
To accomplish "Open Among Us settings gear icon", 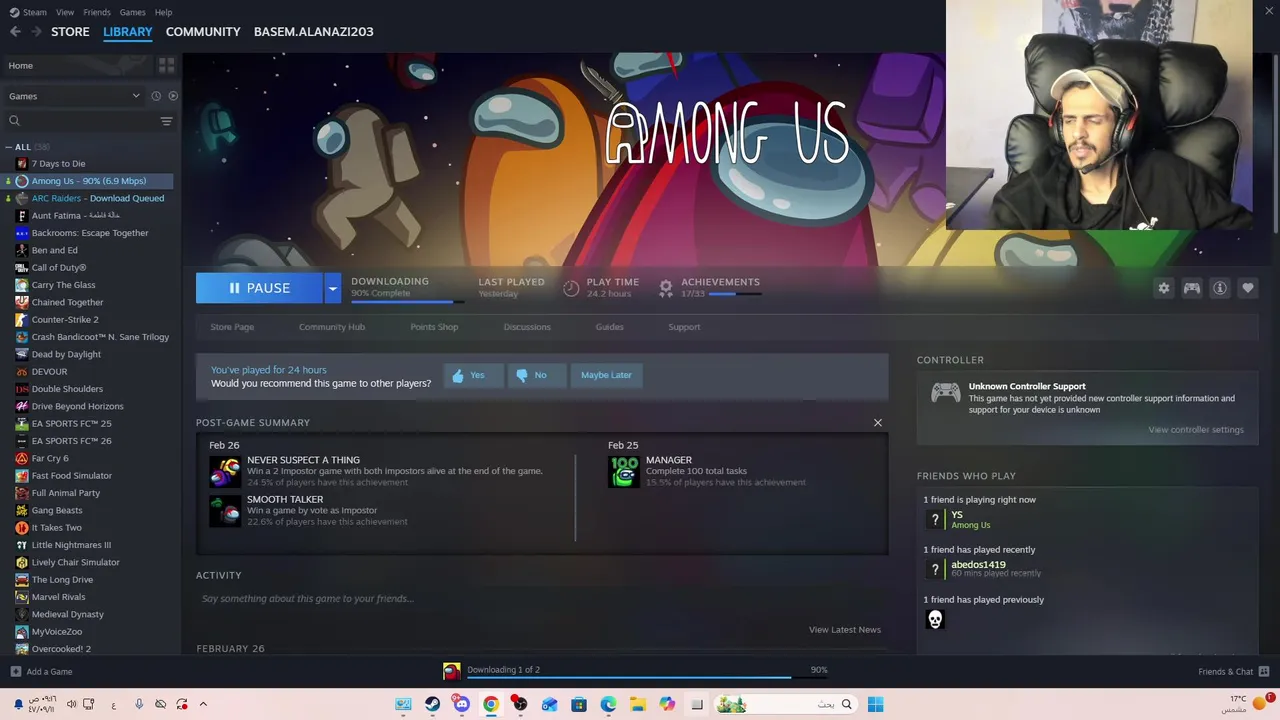I will pyautogui.click(x=1164, y=288).
